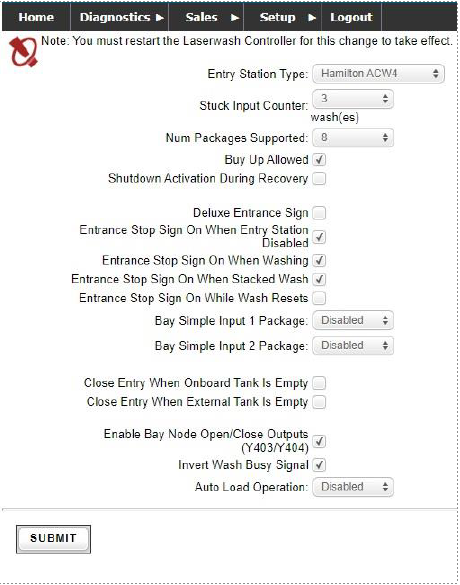The image size is (460, 585).
Task: Enable Shutdown Activation During Recovery
Action: click(x=319, y=178)
